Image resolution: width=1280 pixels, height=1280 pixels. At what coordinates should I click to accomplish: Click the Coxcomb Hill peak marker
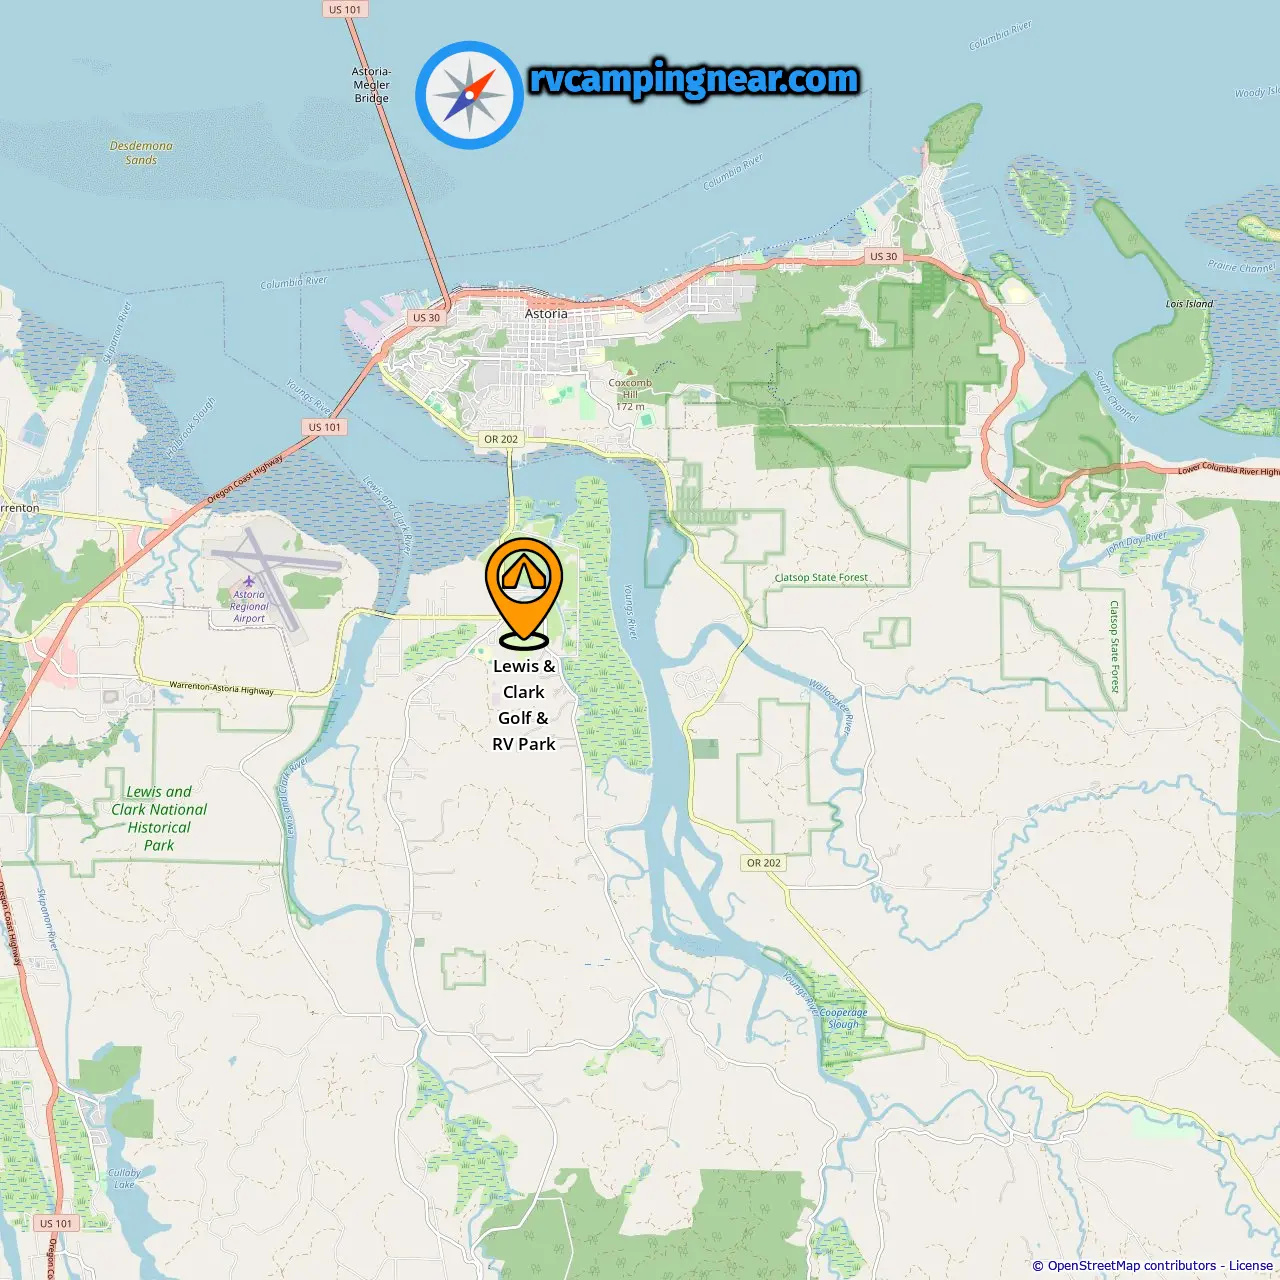630,372
